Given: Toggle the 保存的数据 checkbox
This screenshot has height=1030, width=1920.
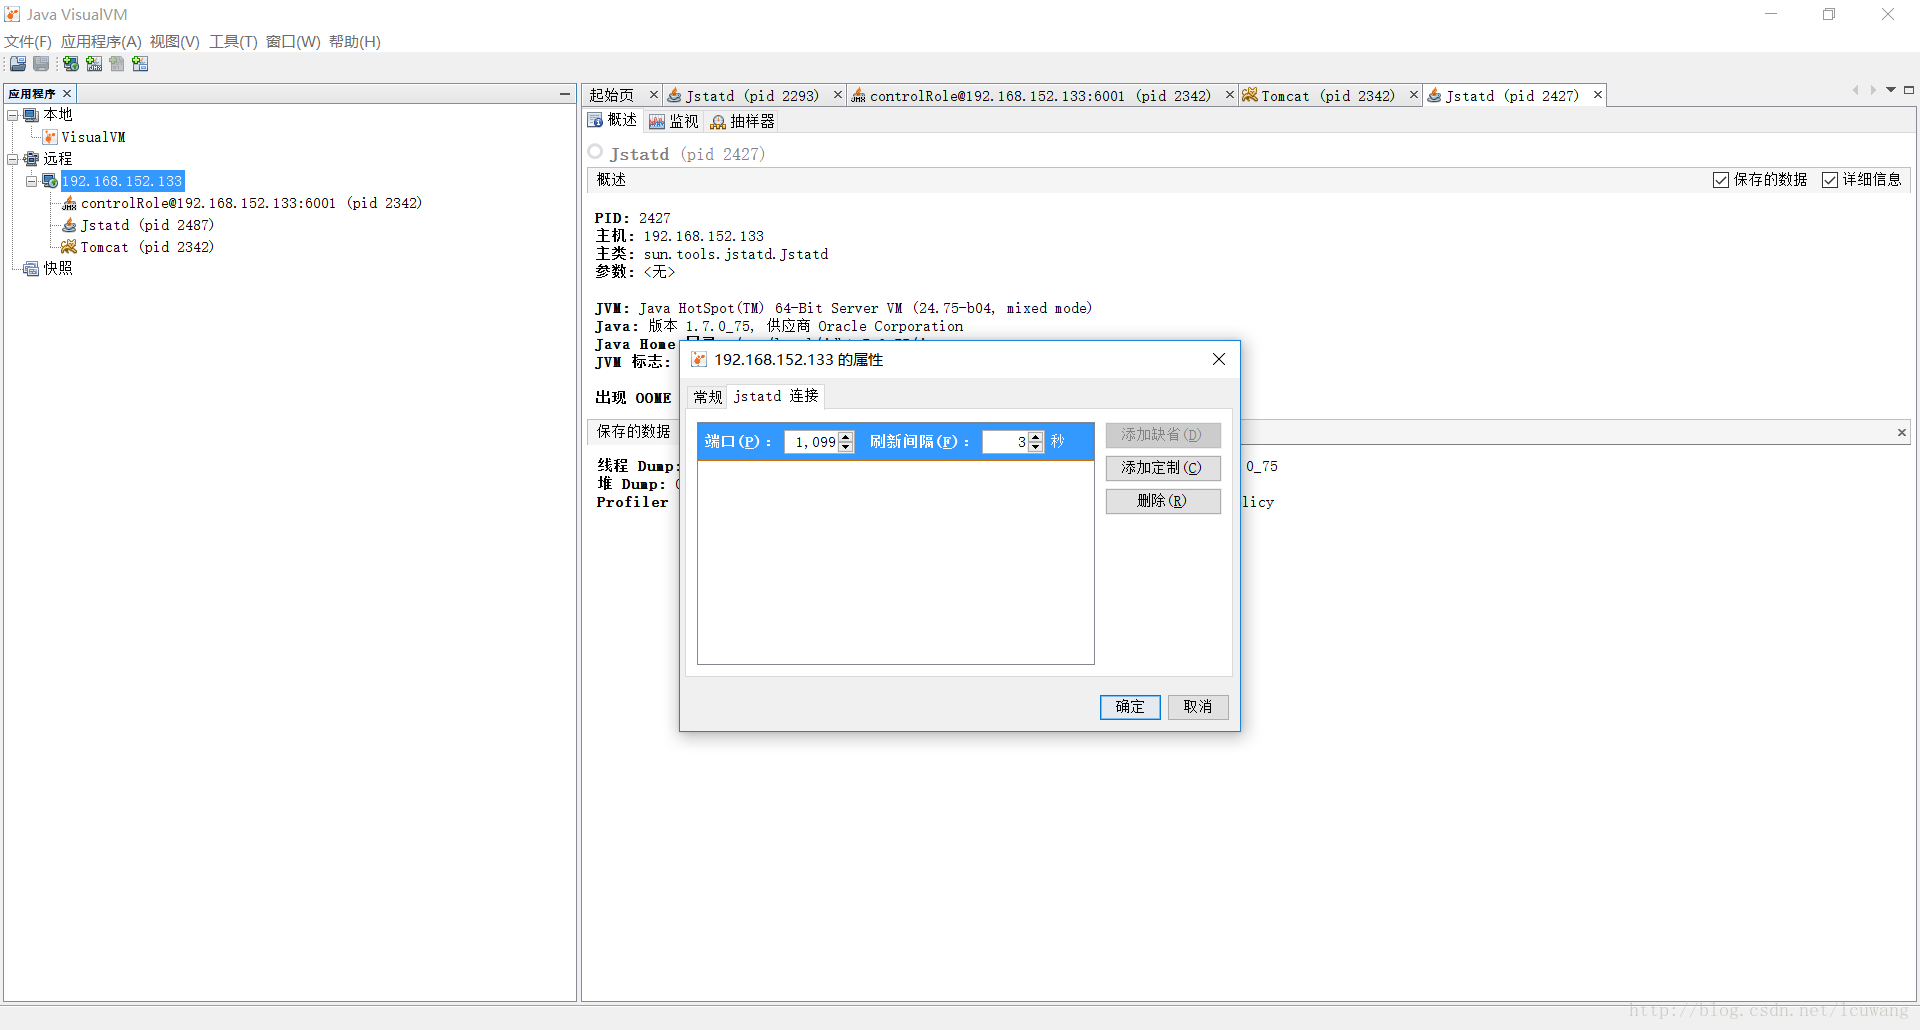Looking at the screenshot, I should click(1720, 180).
